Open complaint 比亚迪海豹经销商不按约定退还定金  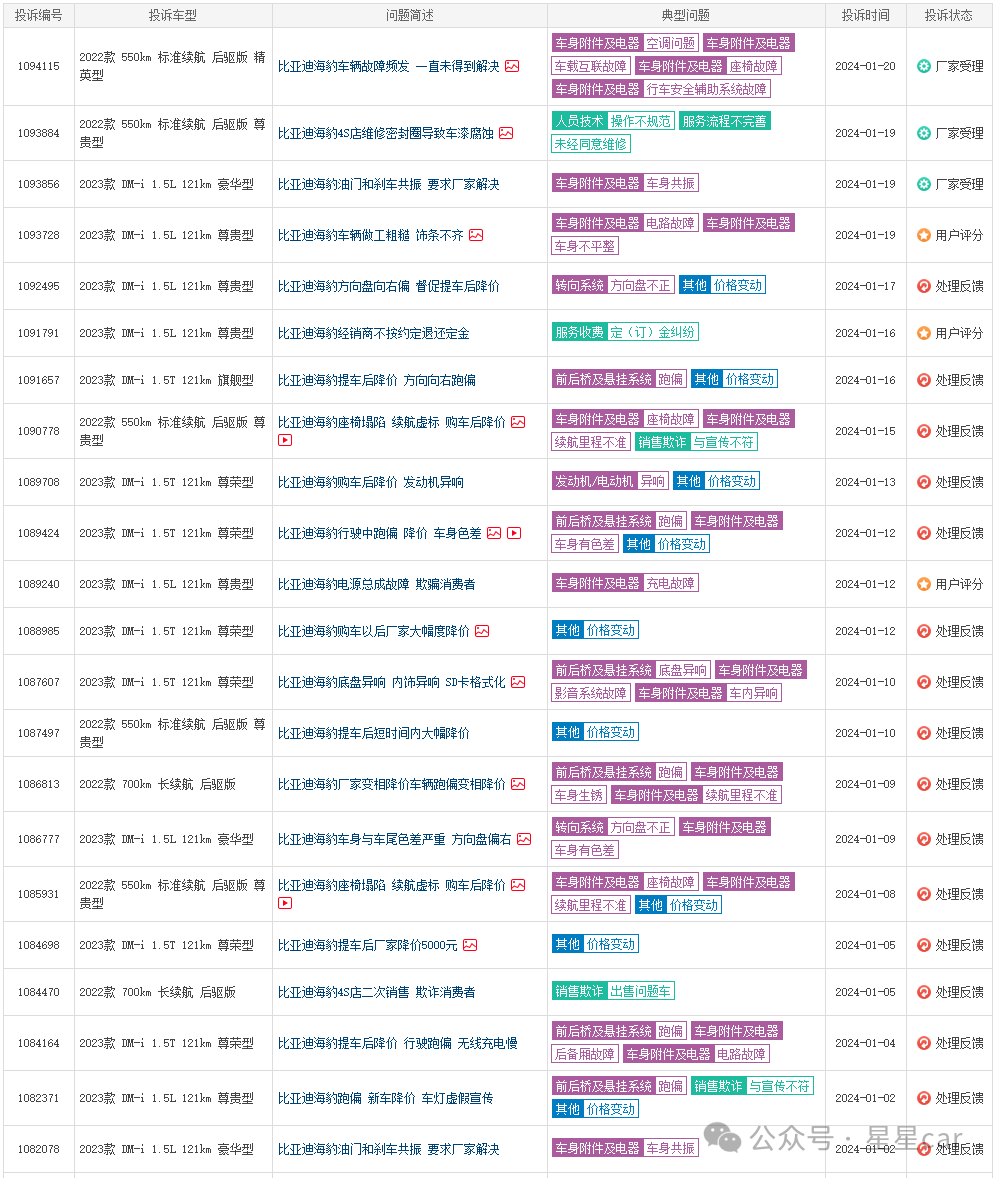point(373,333)
